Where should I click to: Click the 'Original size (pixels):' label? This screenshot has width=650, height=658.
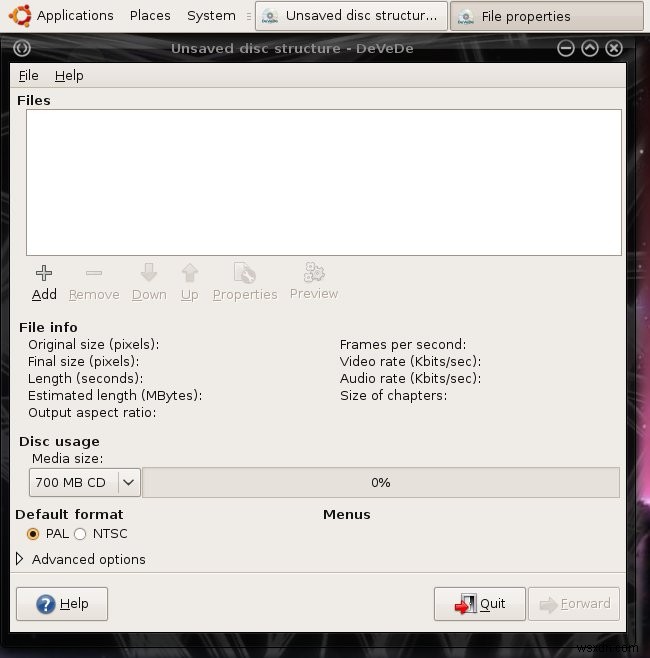tap(94, 345)
